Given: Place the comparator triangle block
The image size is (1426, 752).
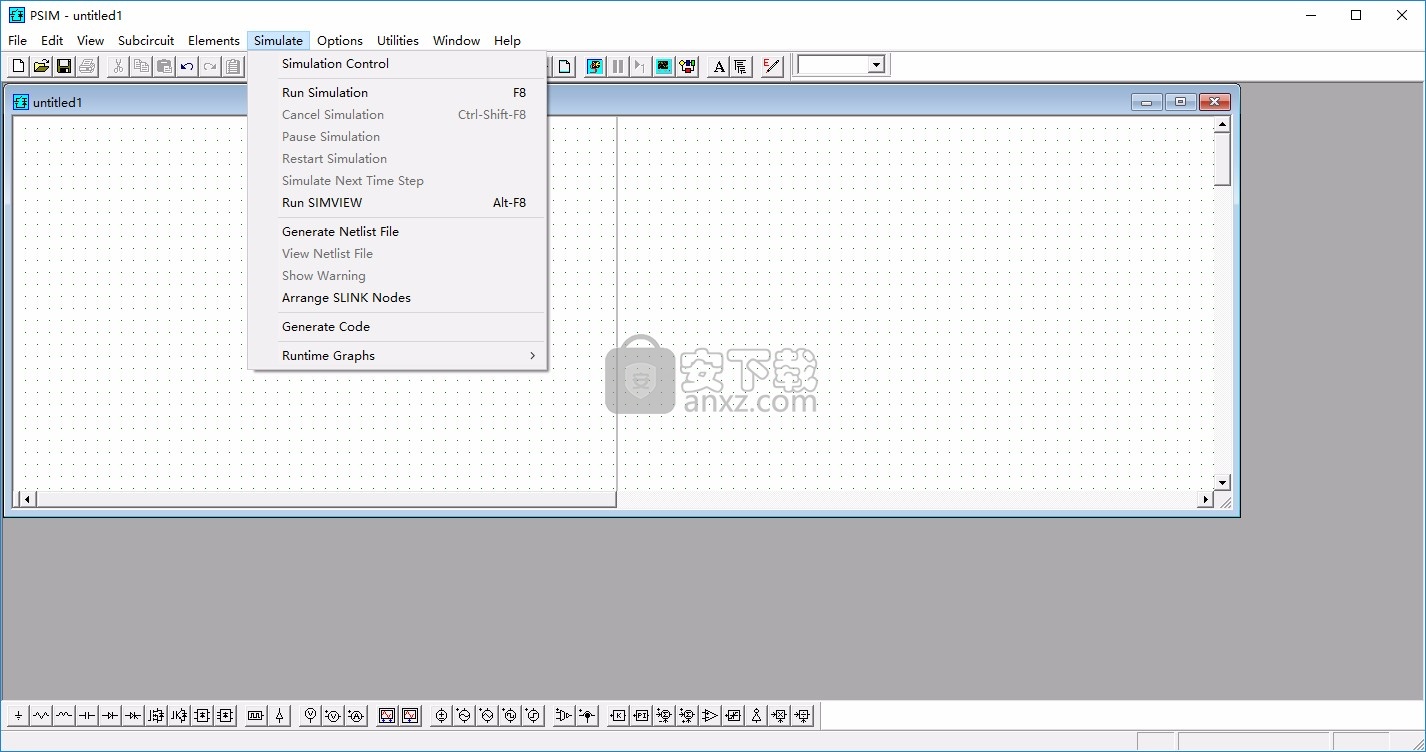Looking at the screenshot, I should [710, 715].
